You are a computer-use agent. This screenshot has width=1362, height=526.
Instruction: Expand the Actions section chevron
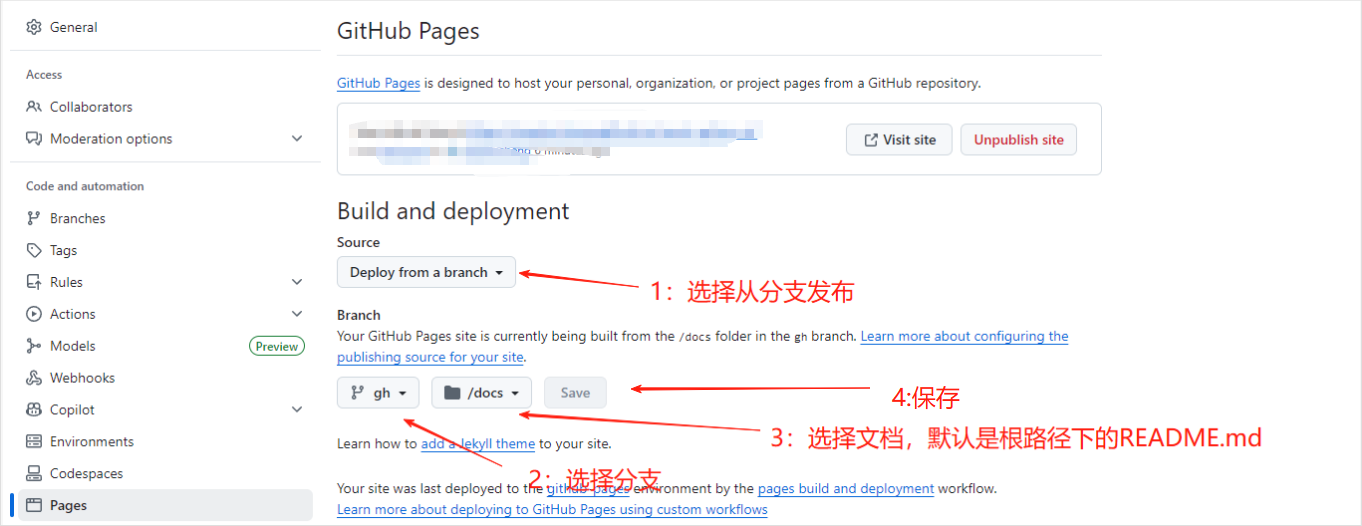click(297, 314)
